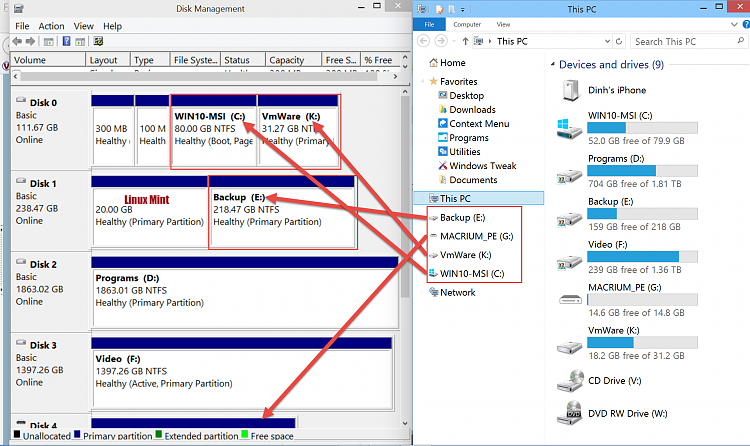Open Computer ribbon tab in This PC
Image resolution: width=750 pixels, height=446 pixels.
pos(467,24)
